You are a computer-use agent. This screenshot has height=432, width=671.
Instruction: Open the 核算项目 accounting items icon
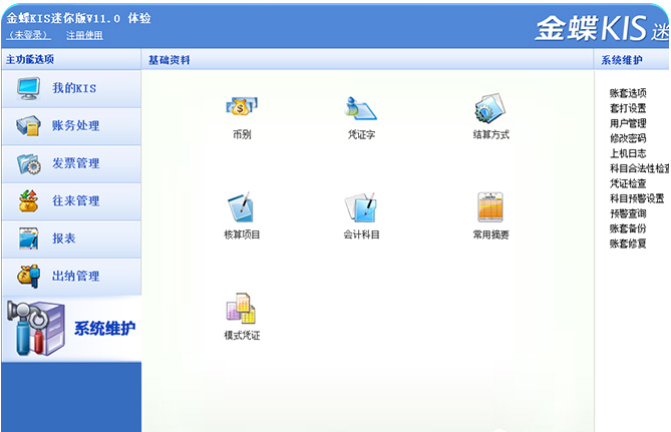pyautogui.click(x=241, y=207)
